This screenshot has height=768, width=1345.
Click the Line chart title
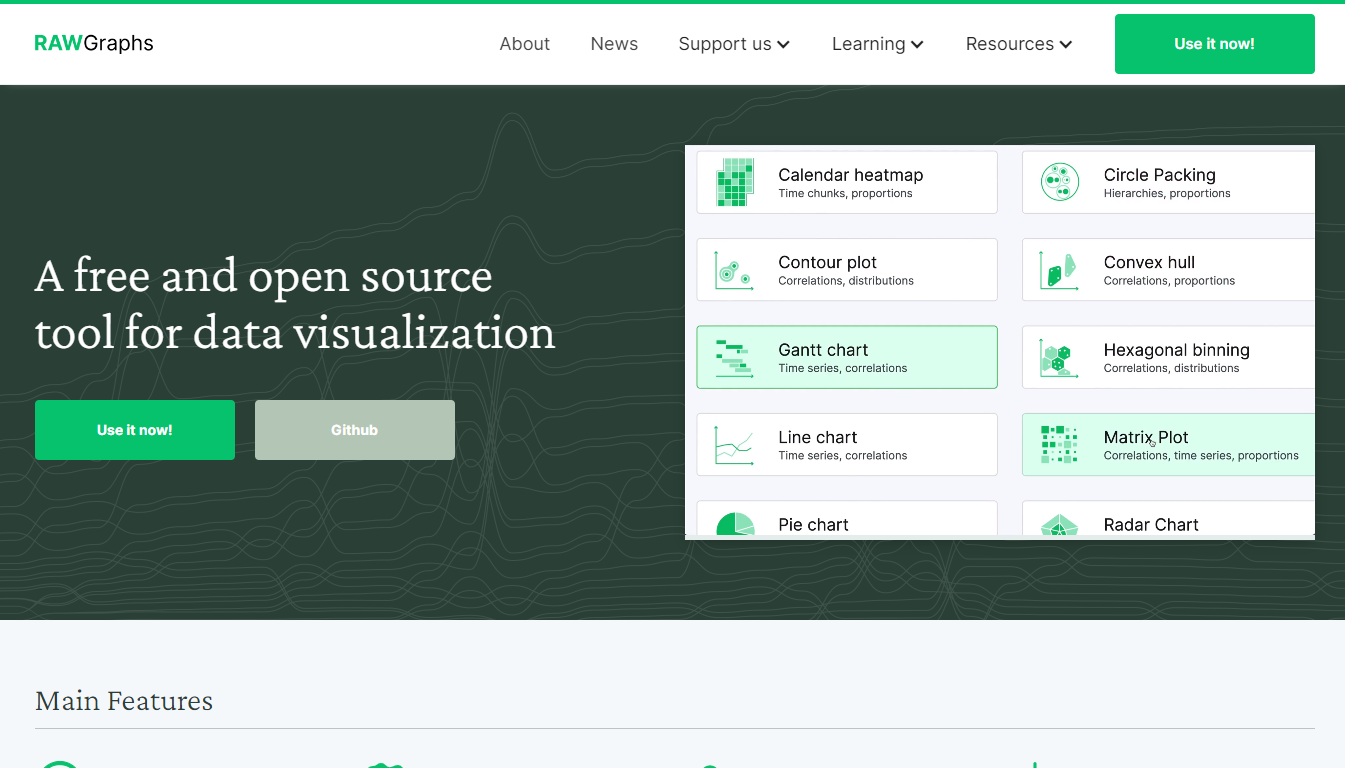tap(818, 437)
